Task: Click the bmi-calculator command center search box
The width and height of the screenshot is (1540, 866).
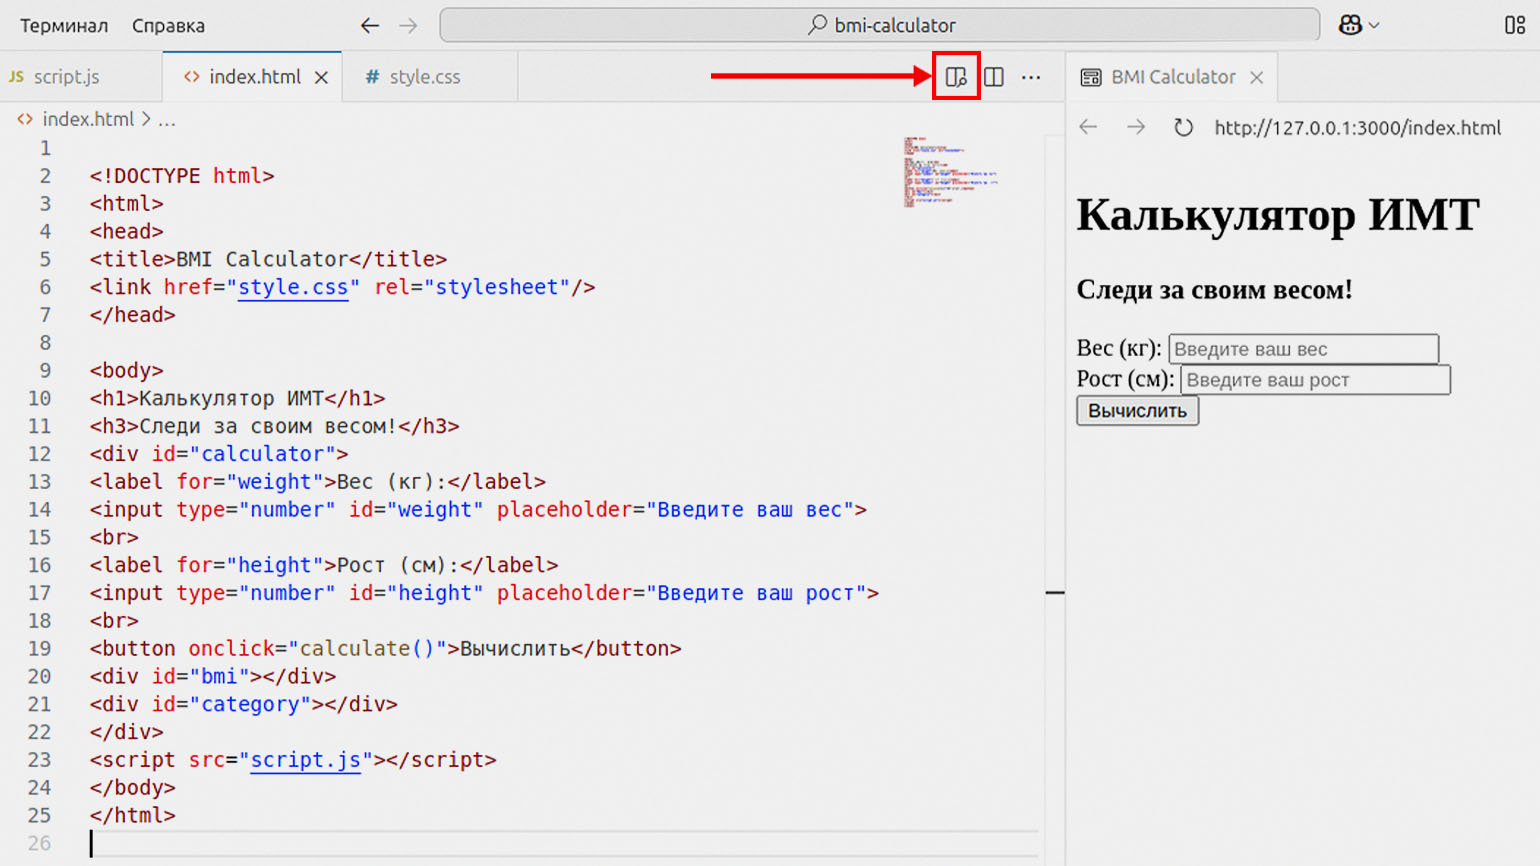Action: tap(880, 25)
